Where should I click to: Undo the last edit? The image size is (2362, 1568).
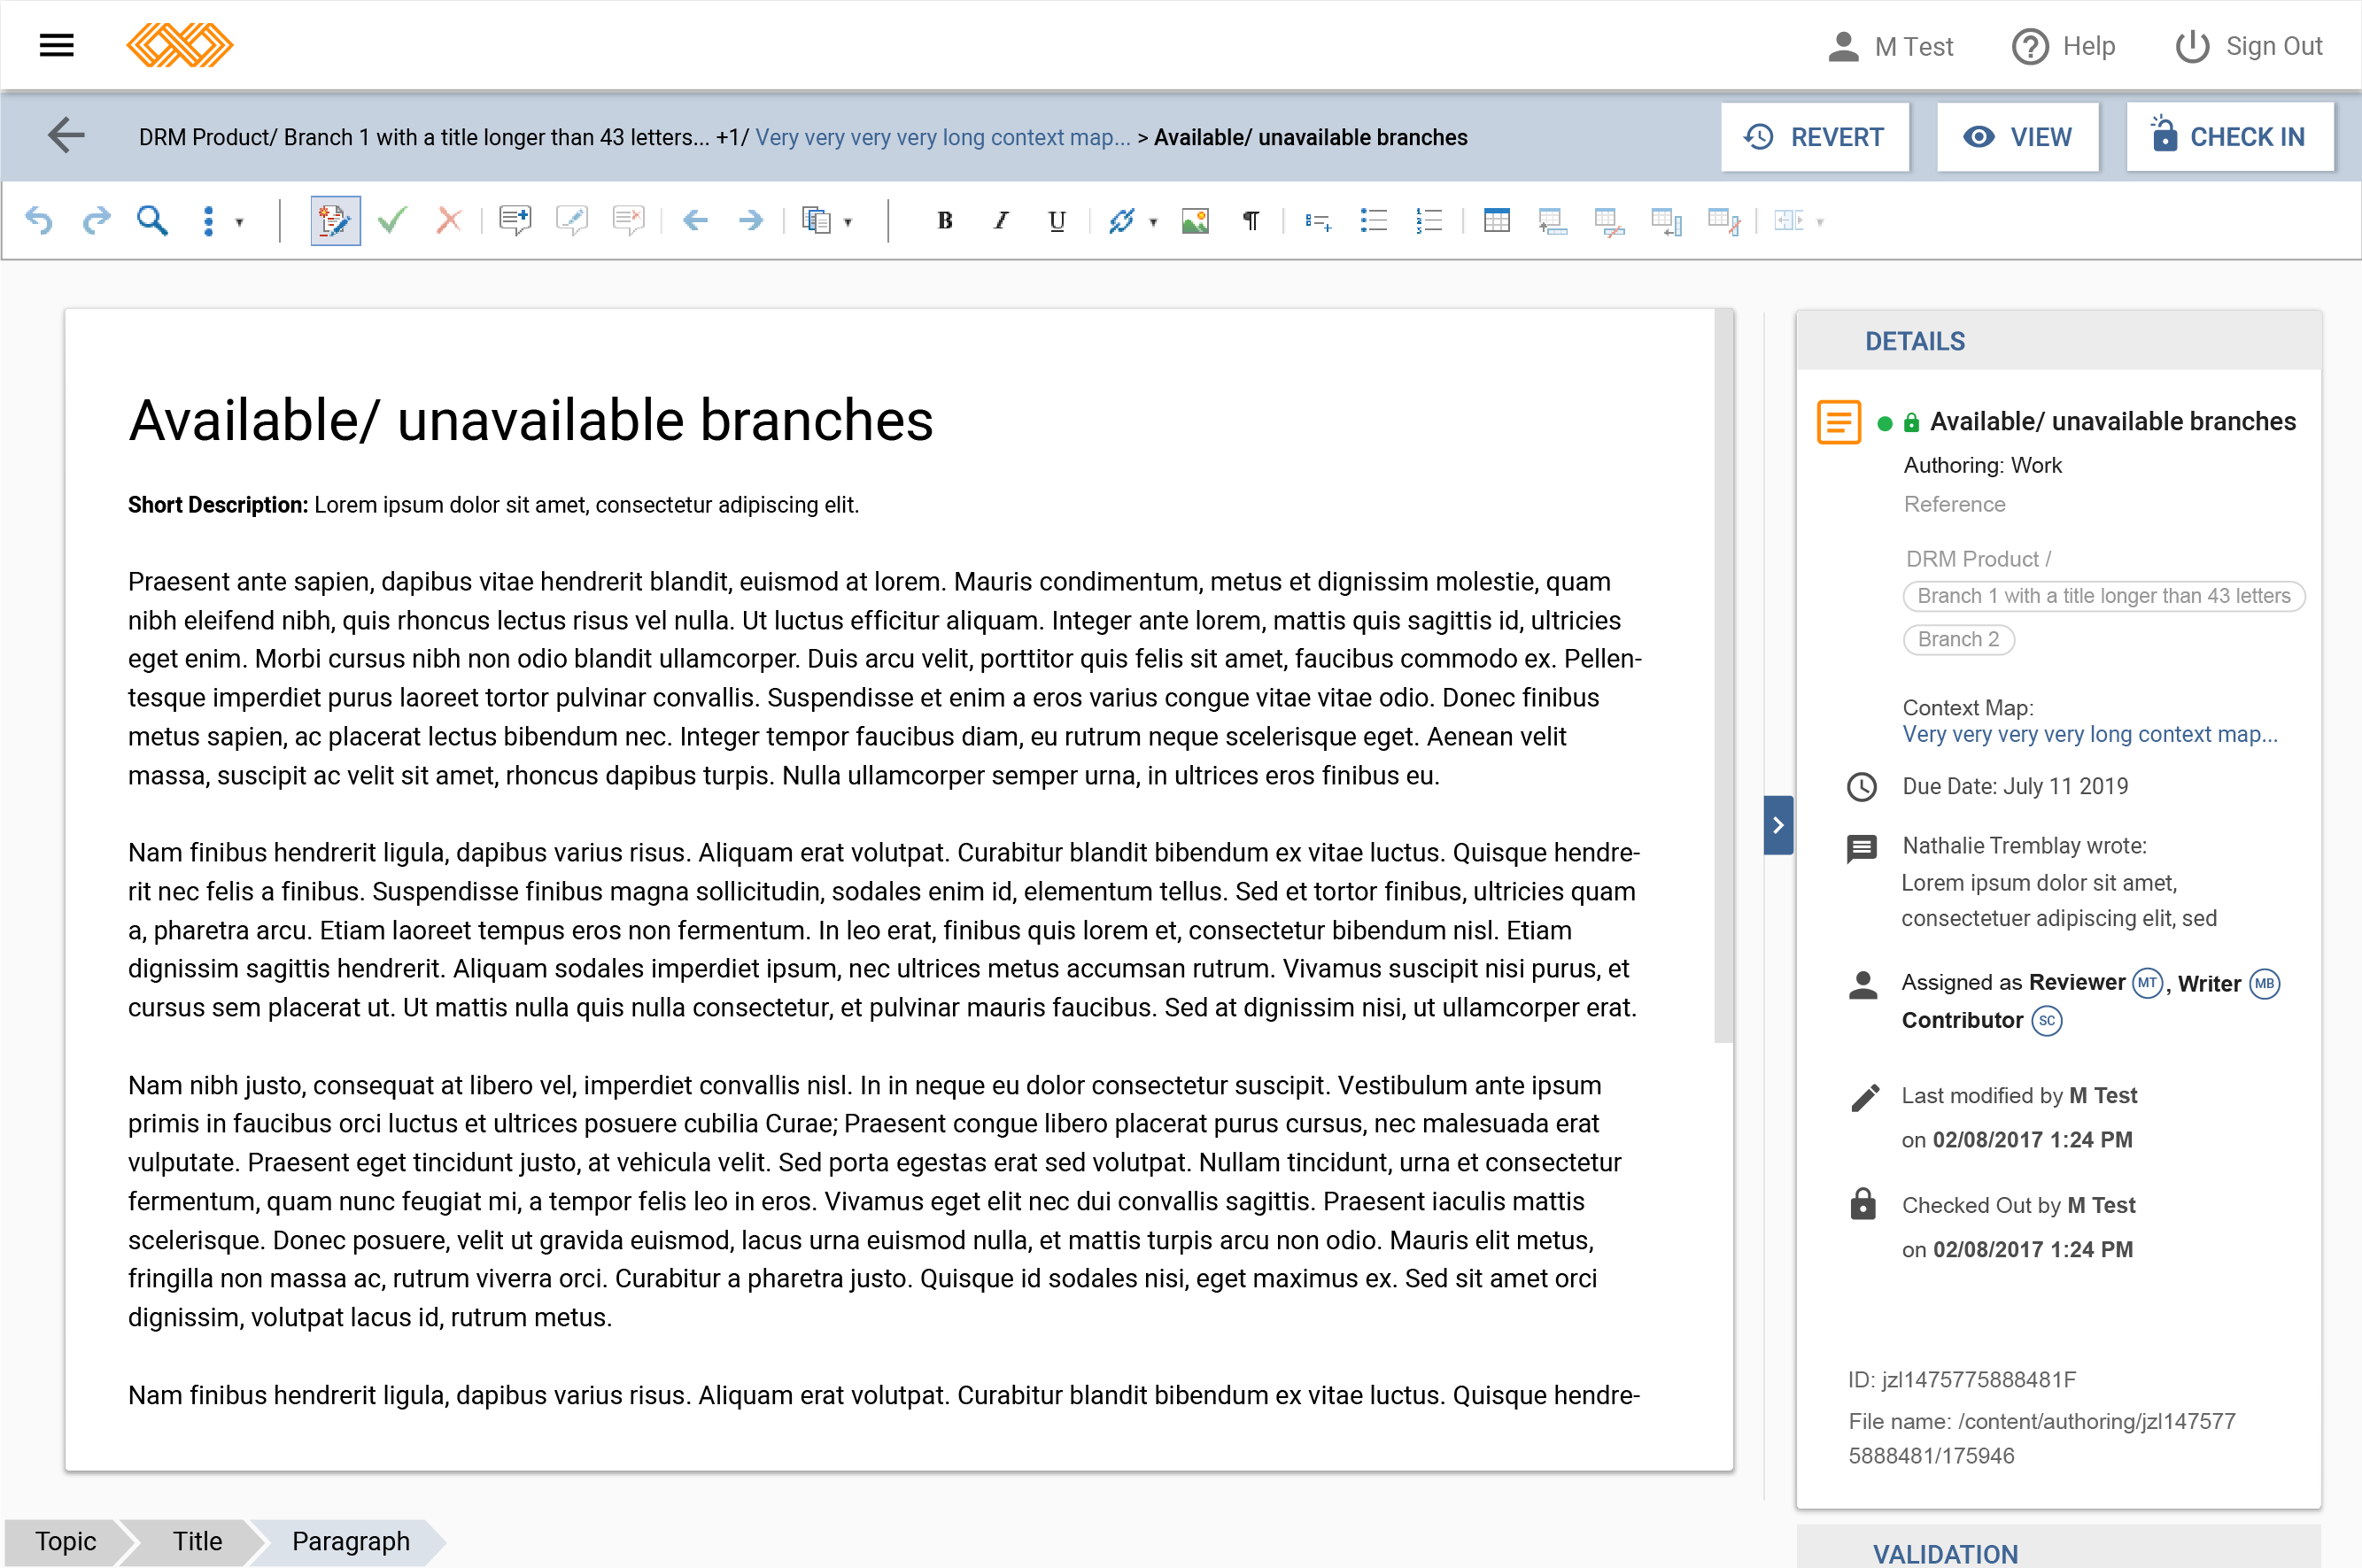39,220
